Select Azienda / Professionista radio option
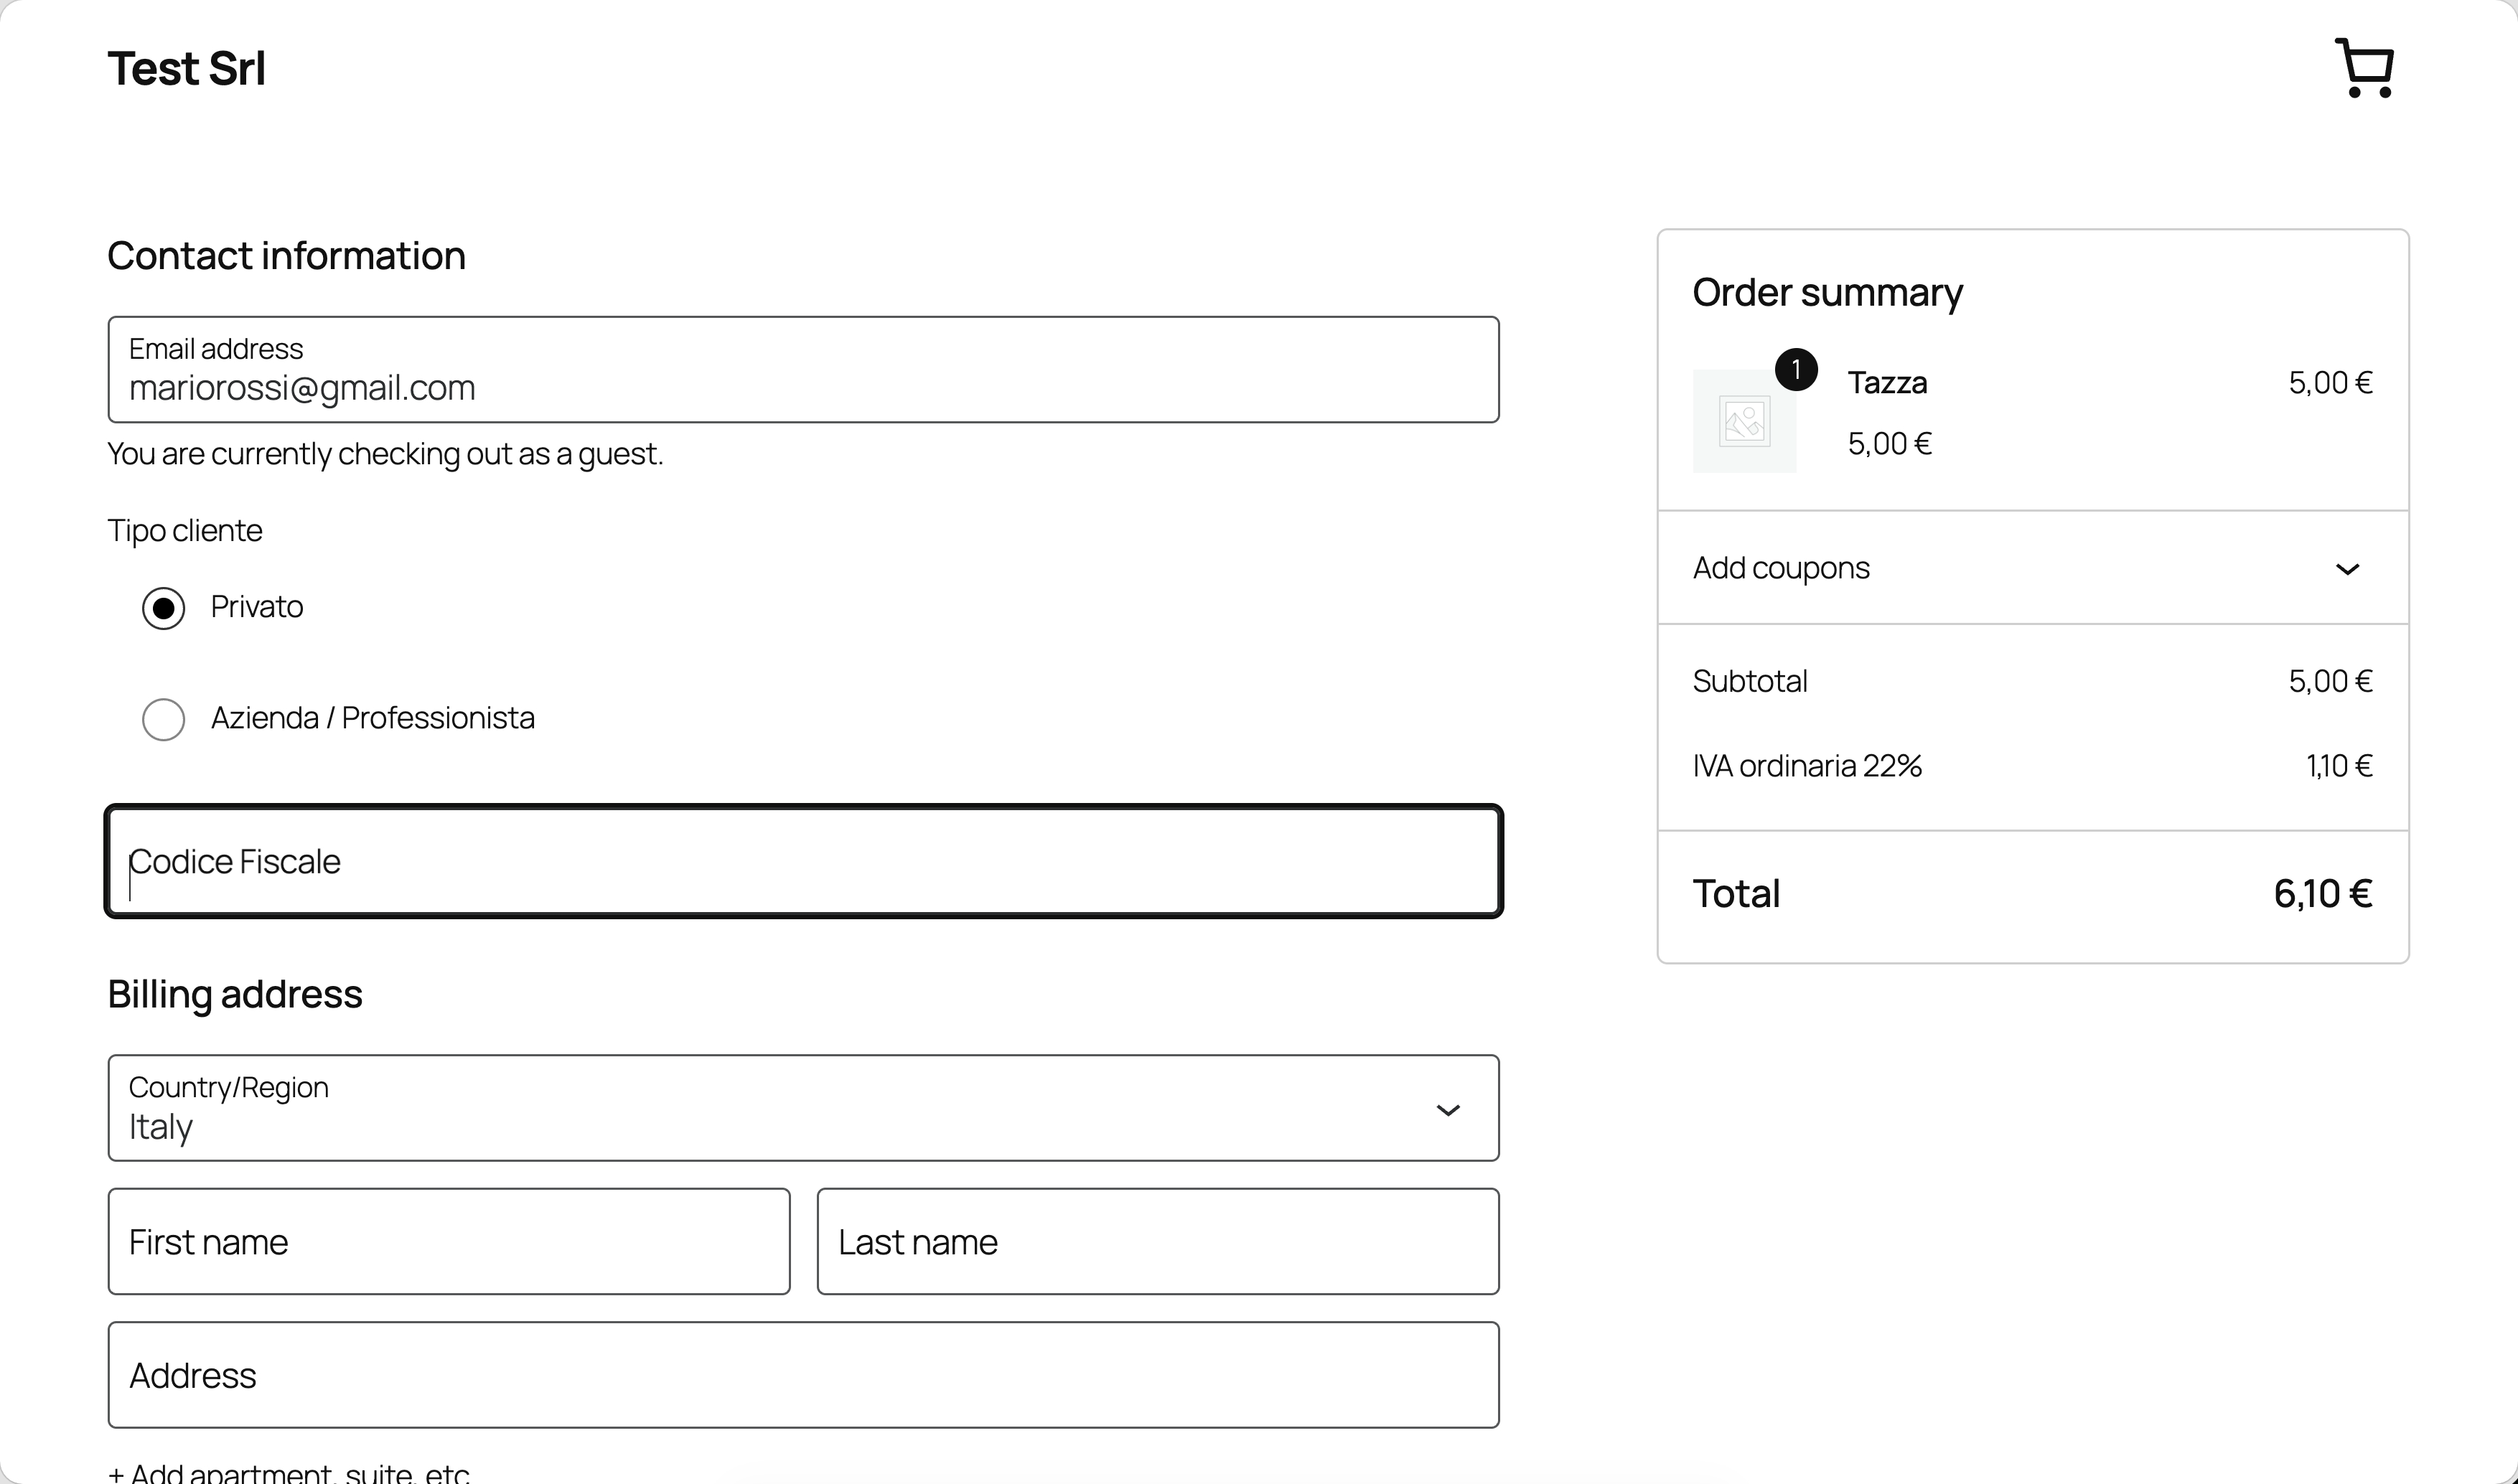The width and height of the screenshot is (2518, 1484). [x=163, y=719]
